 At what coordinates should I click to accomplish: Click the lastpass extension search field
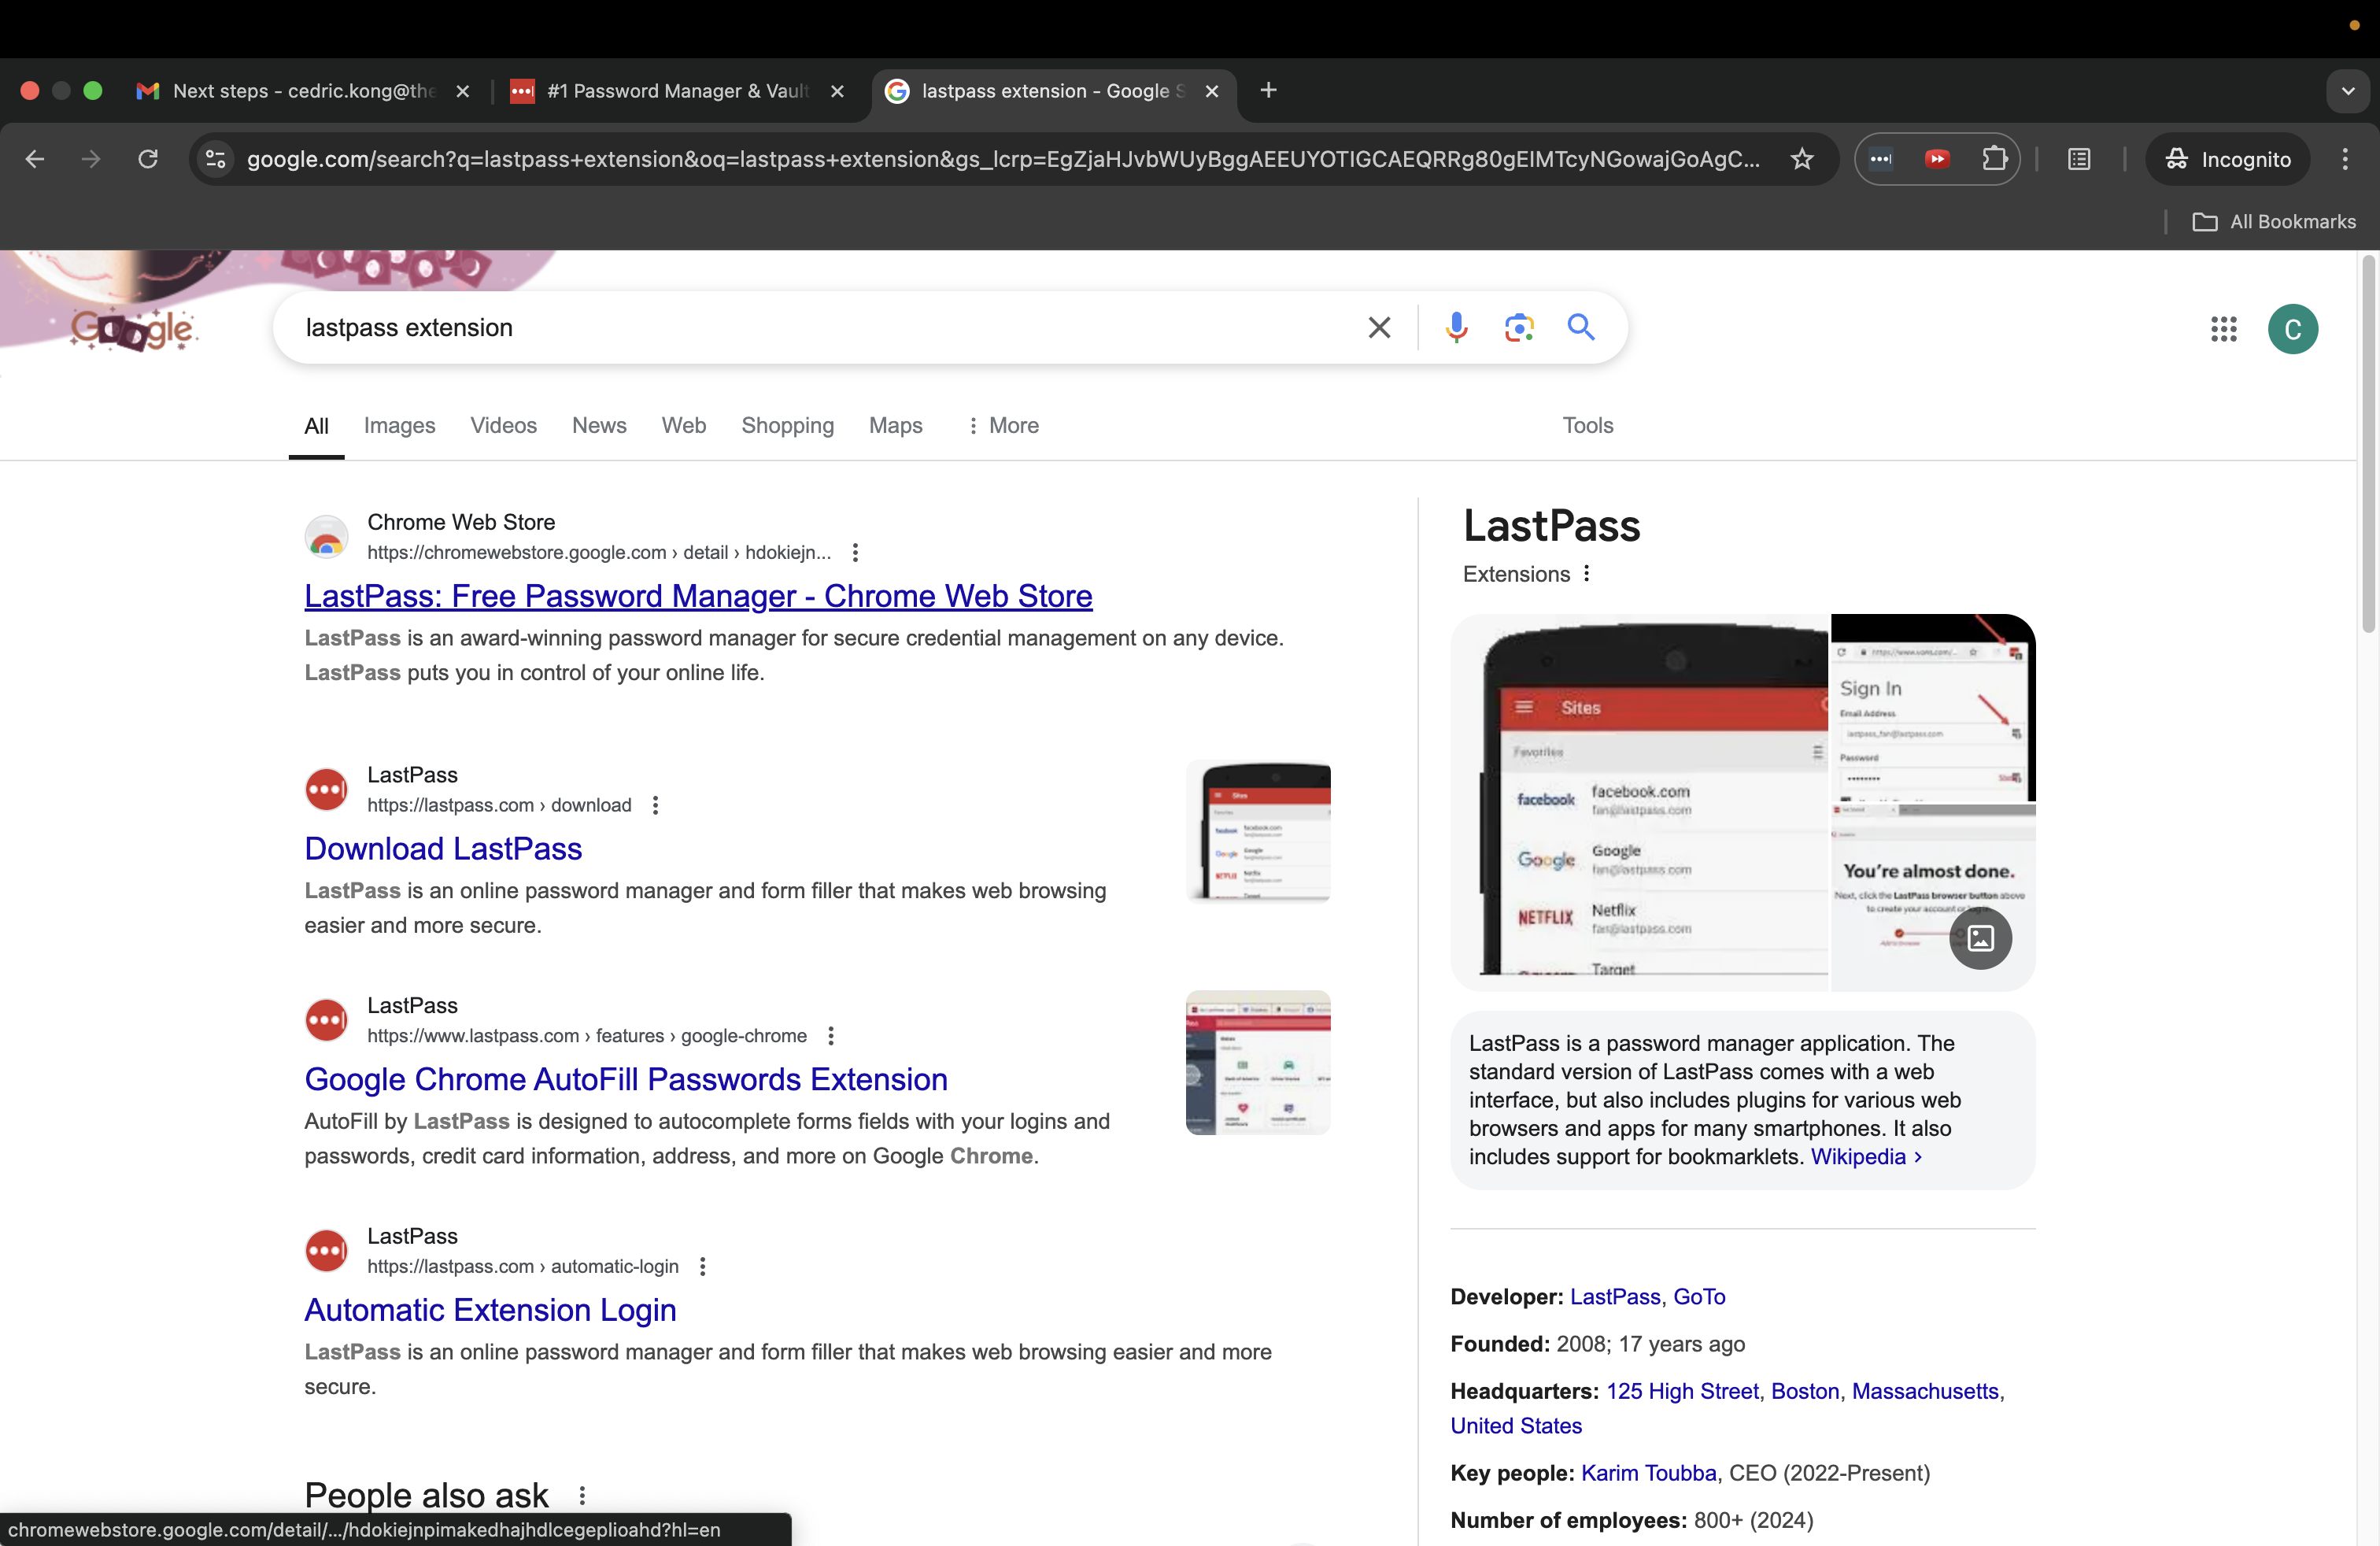coord(820,327)
